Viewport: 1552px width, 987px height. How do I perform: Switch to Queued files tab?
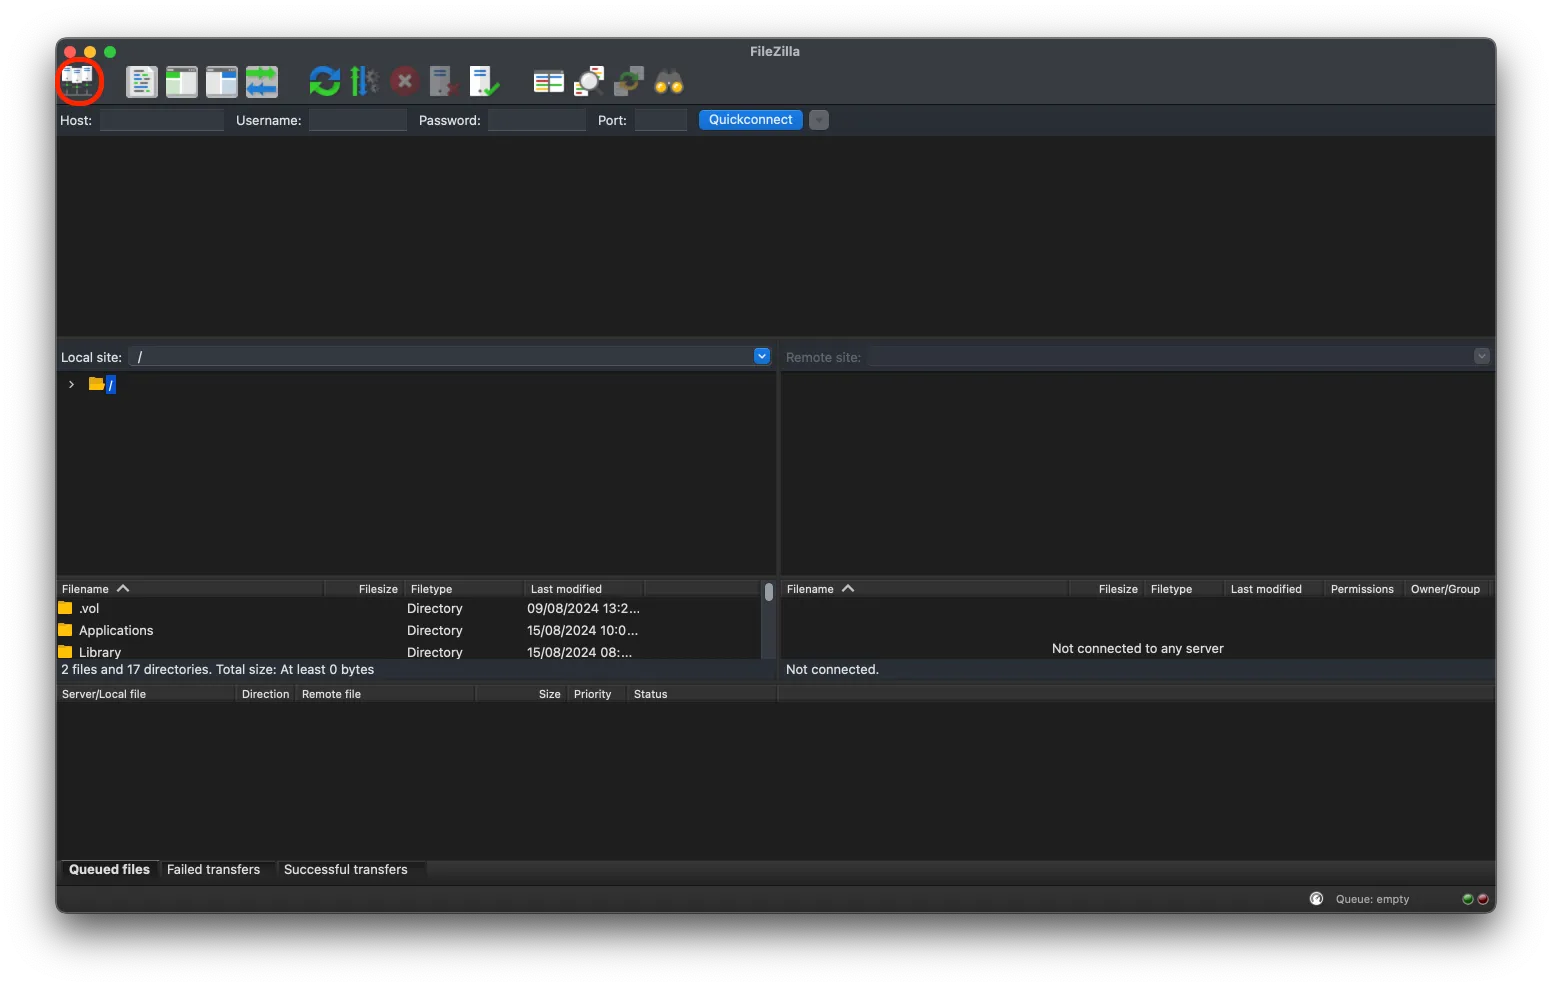coord(109,870)
